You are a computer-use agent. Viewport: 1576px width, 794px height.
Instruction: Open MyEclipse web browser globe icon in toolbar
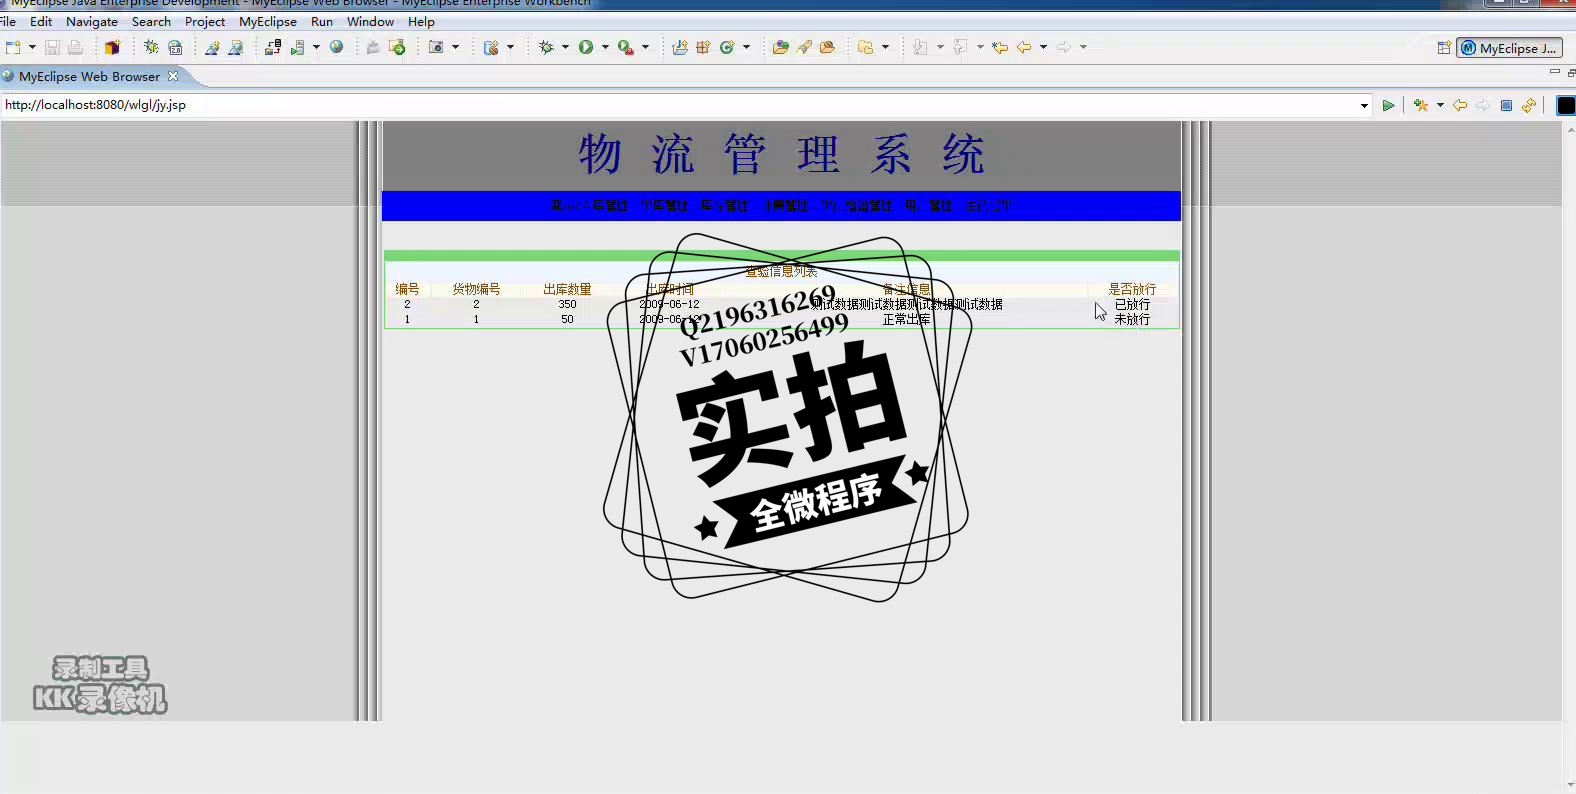[x=337, y=47]
